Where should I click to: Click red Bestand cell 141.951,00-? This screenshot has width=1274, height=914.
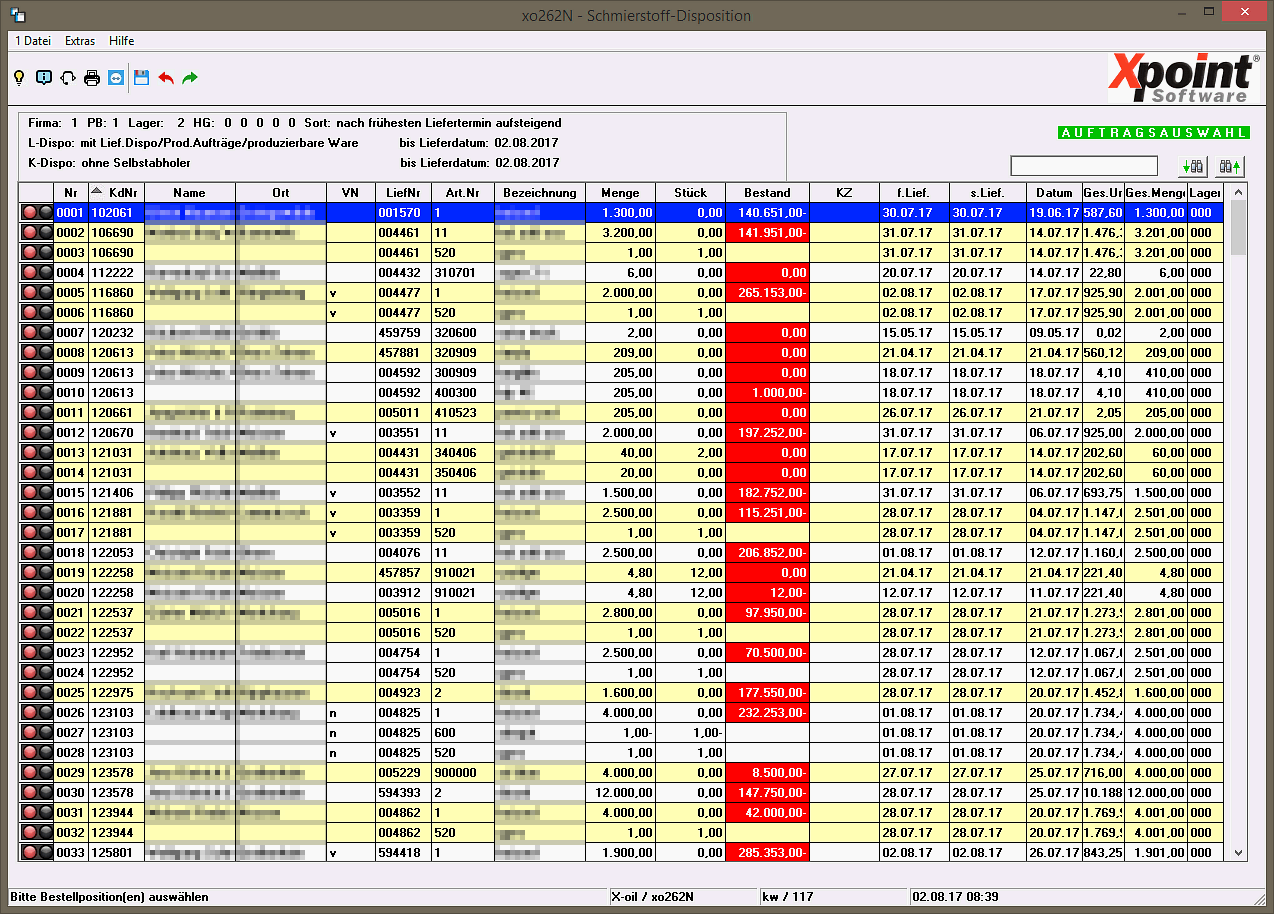pos(767,232)
